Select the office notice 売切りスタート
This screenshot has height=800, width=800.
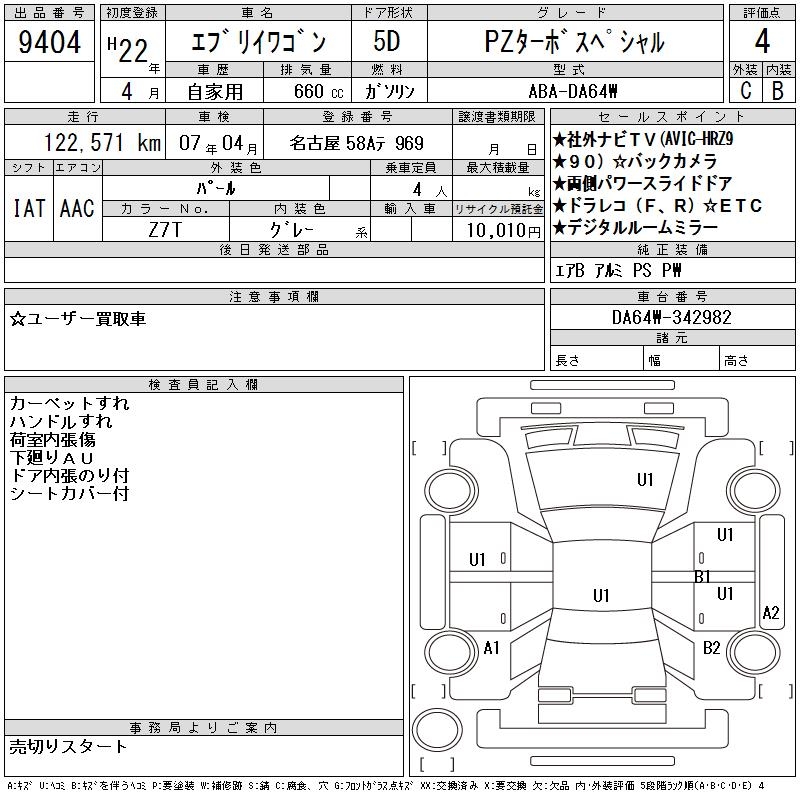point(68,747)
